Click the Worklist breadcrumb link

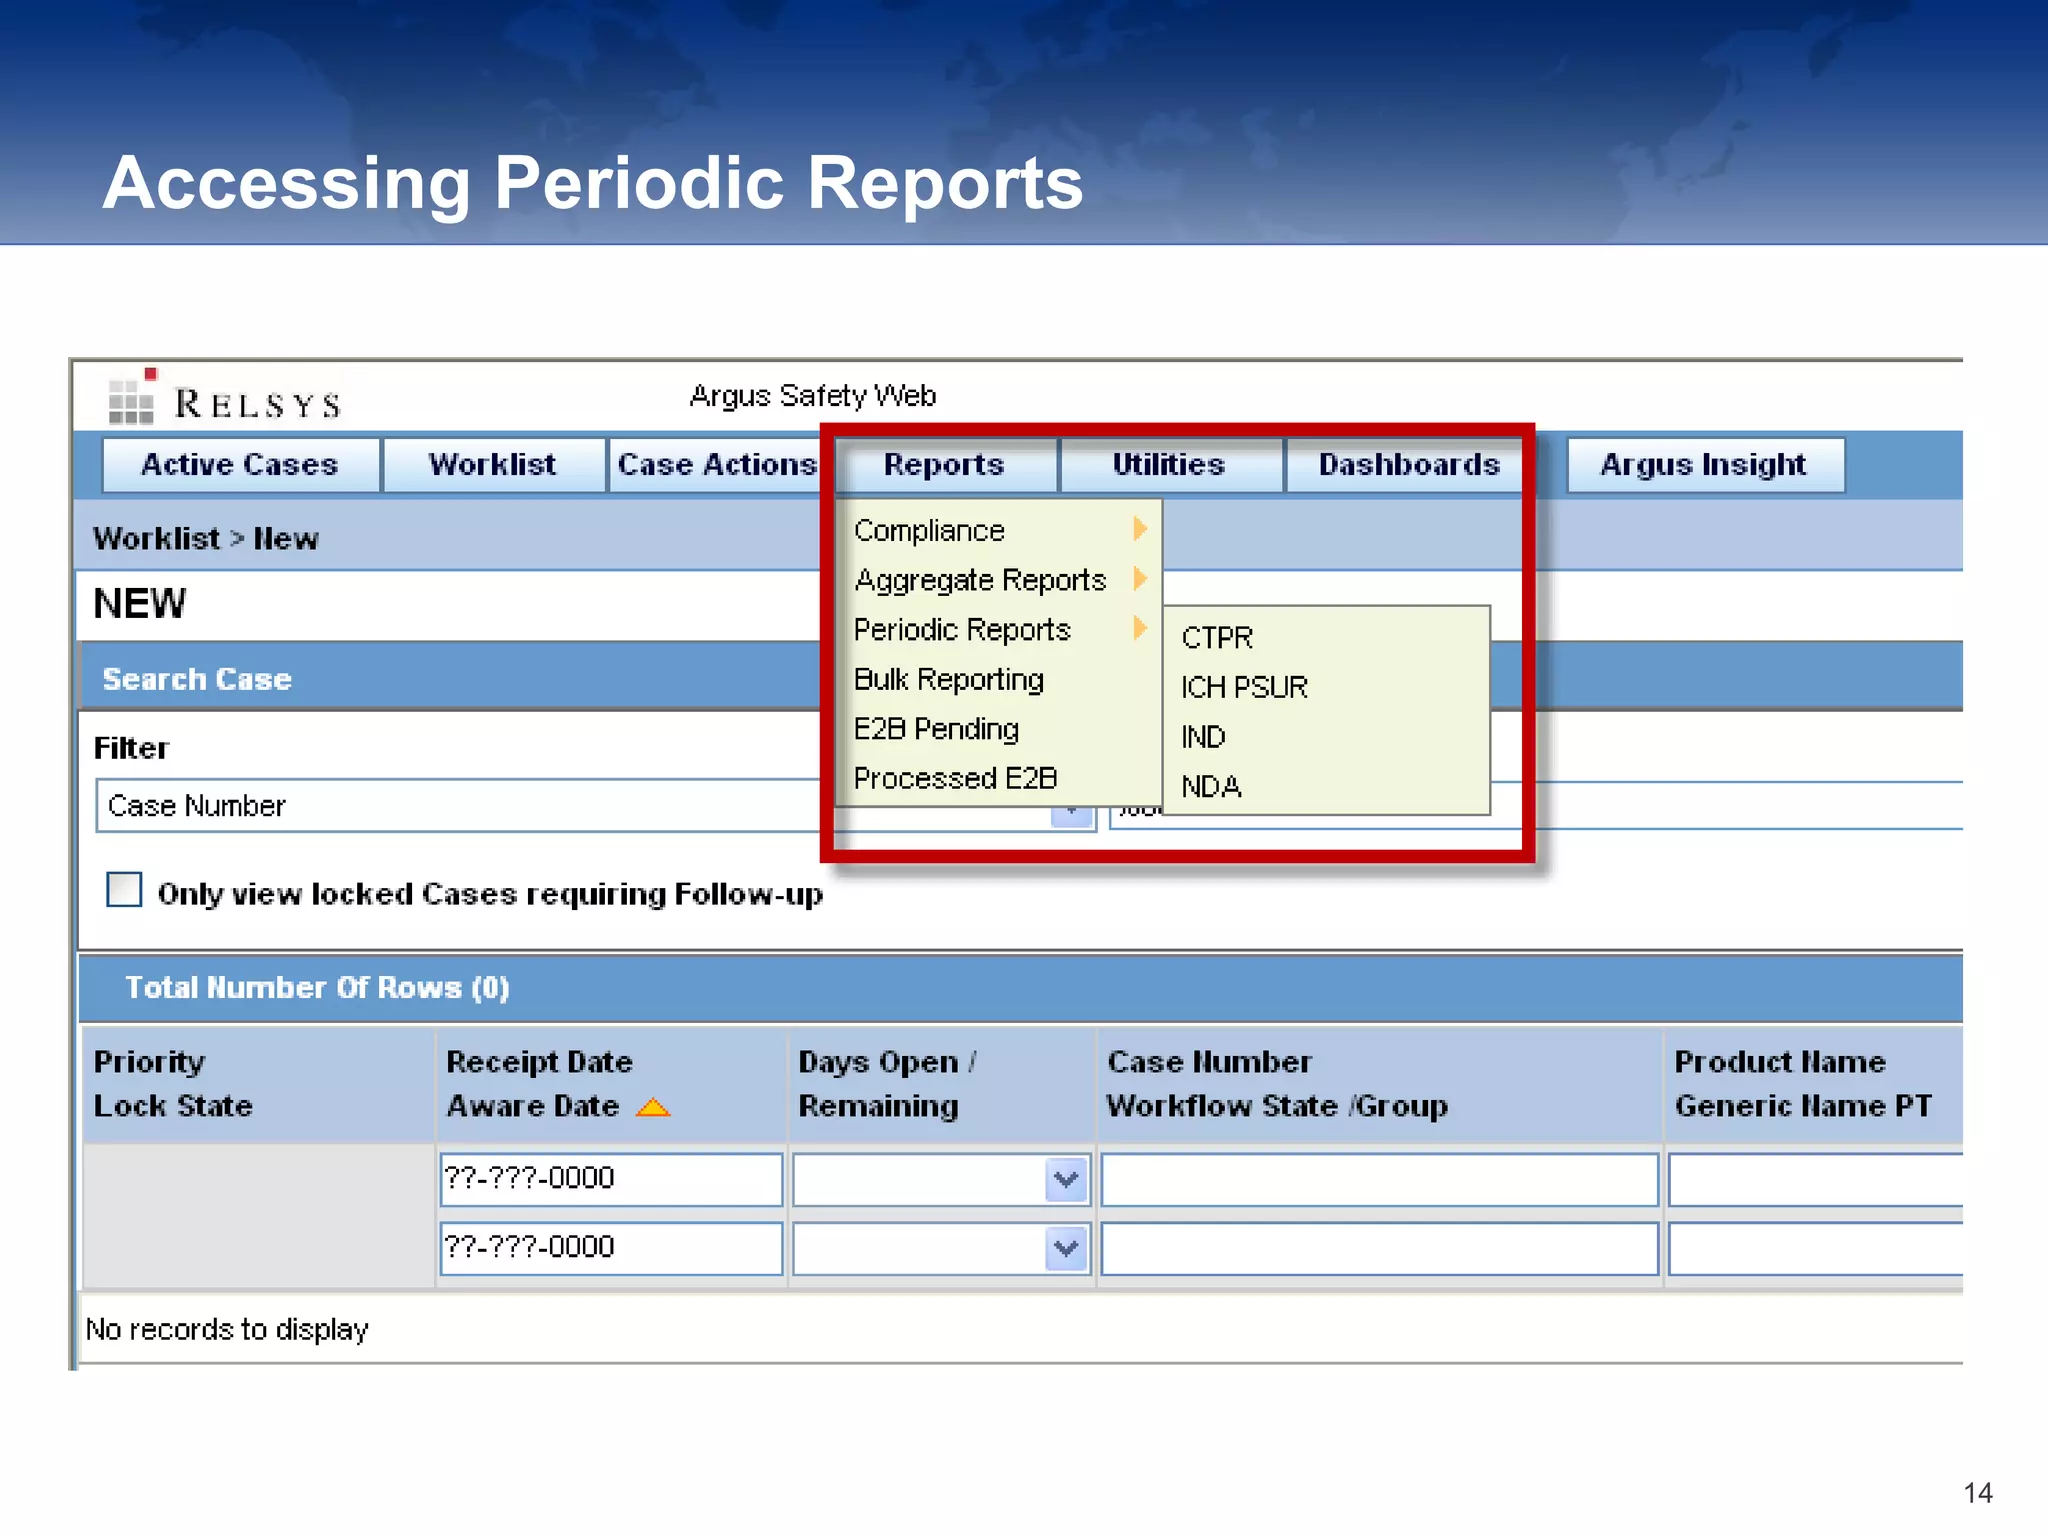[156, 539]
